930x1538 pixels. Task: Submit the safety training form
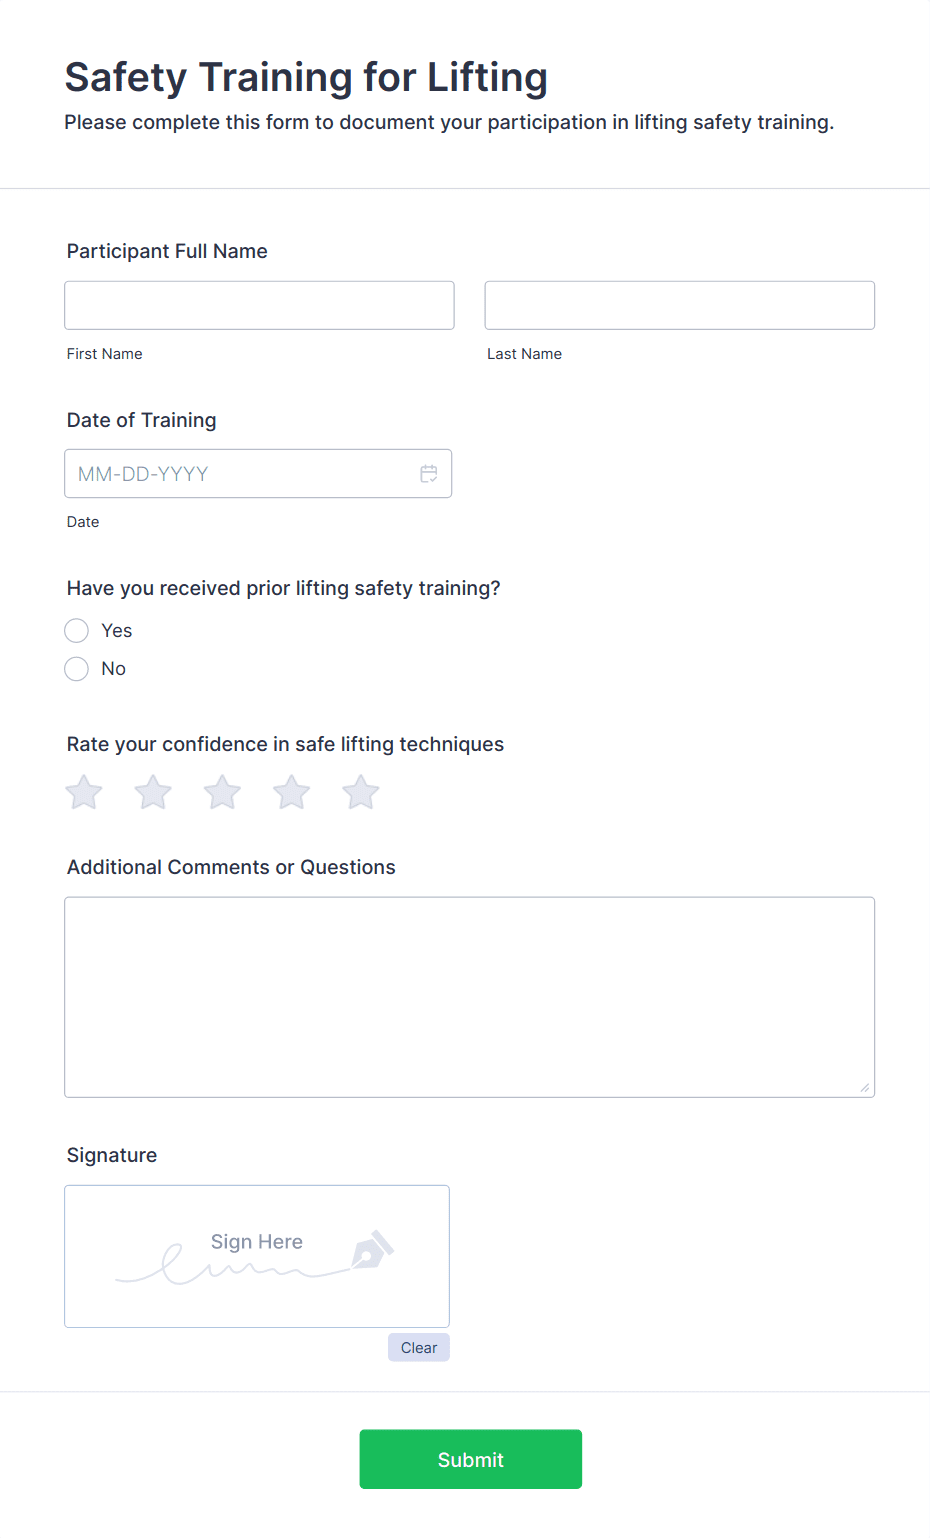pos(470,1459)
